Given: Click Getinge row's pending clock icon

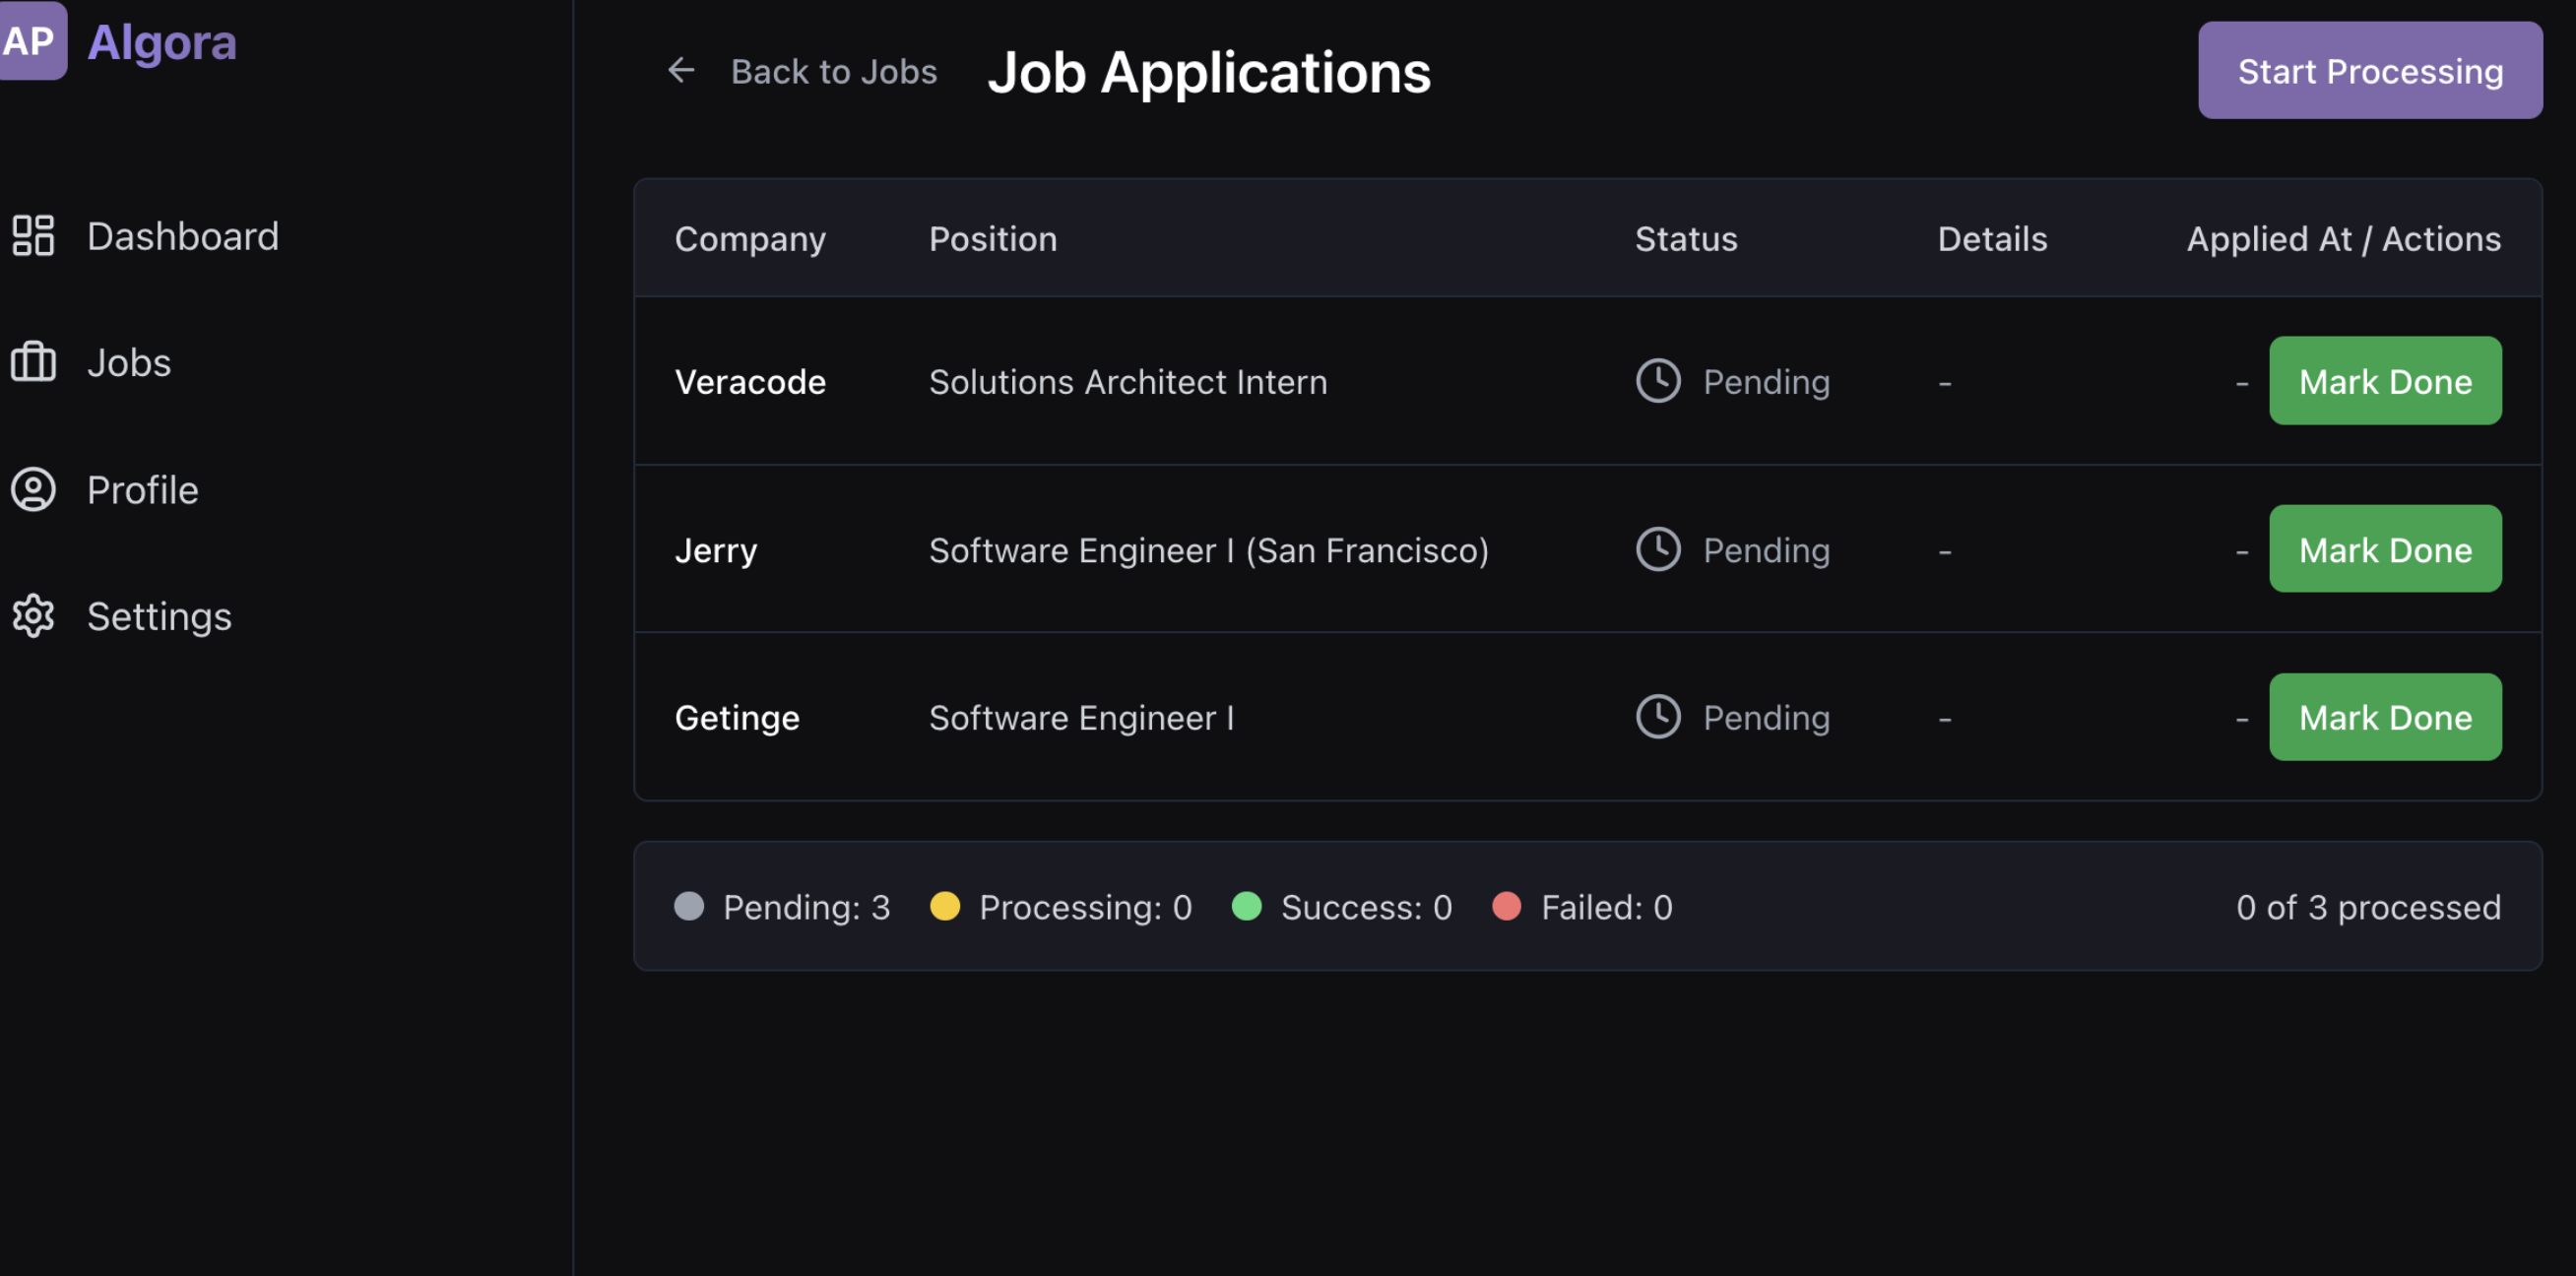Looking at the screenshot, I should pos(1657,717).
